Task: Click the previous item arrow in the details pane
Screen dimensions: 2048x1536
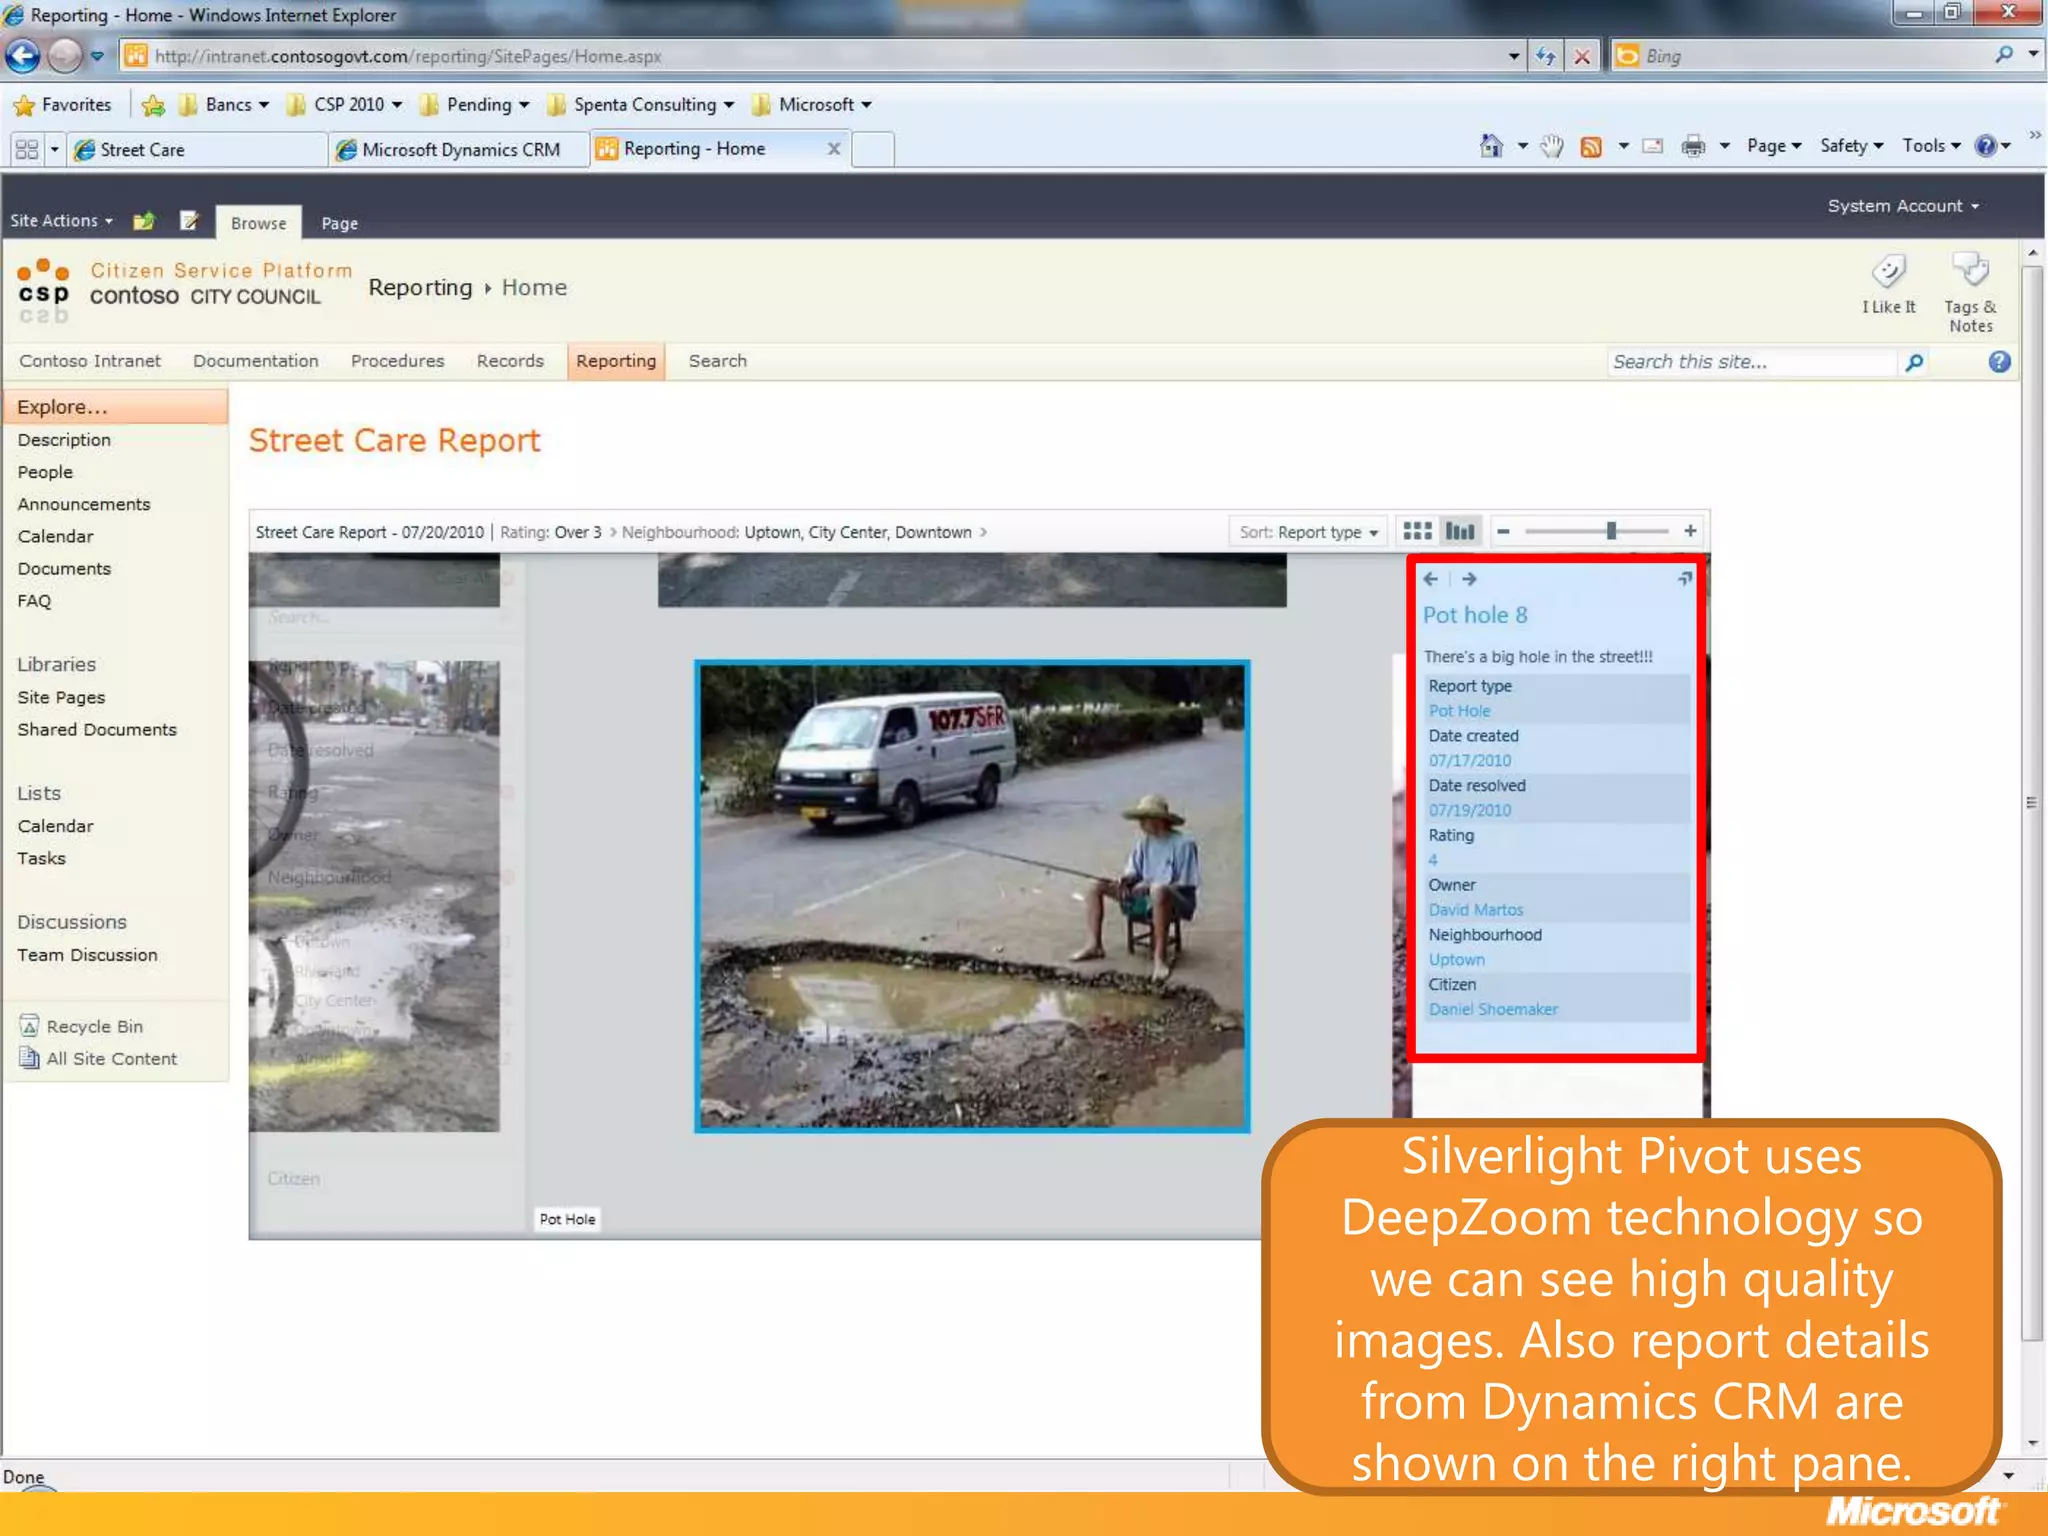Action: coord(1431,579)
